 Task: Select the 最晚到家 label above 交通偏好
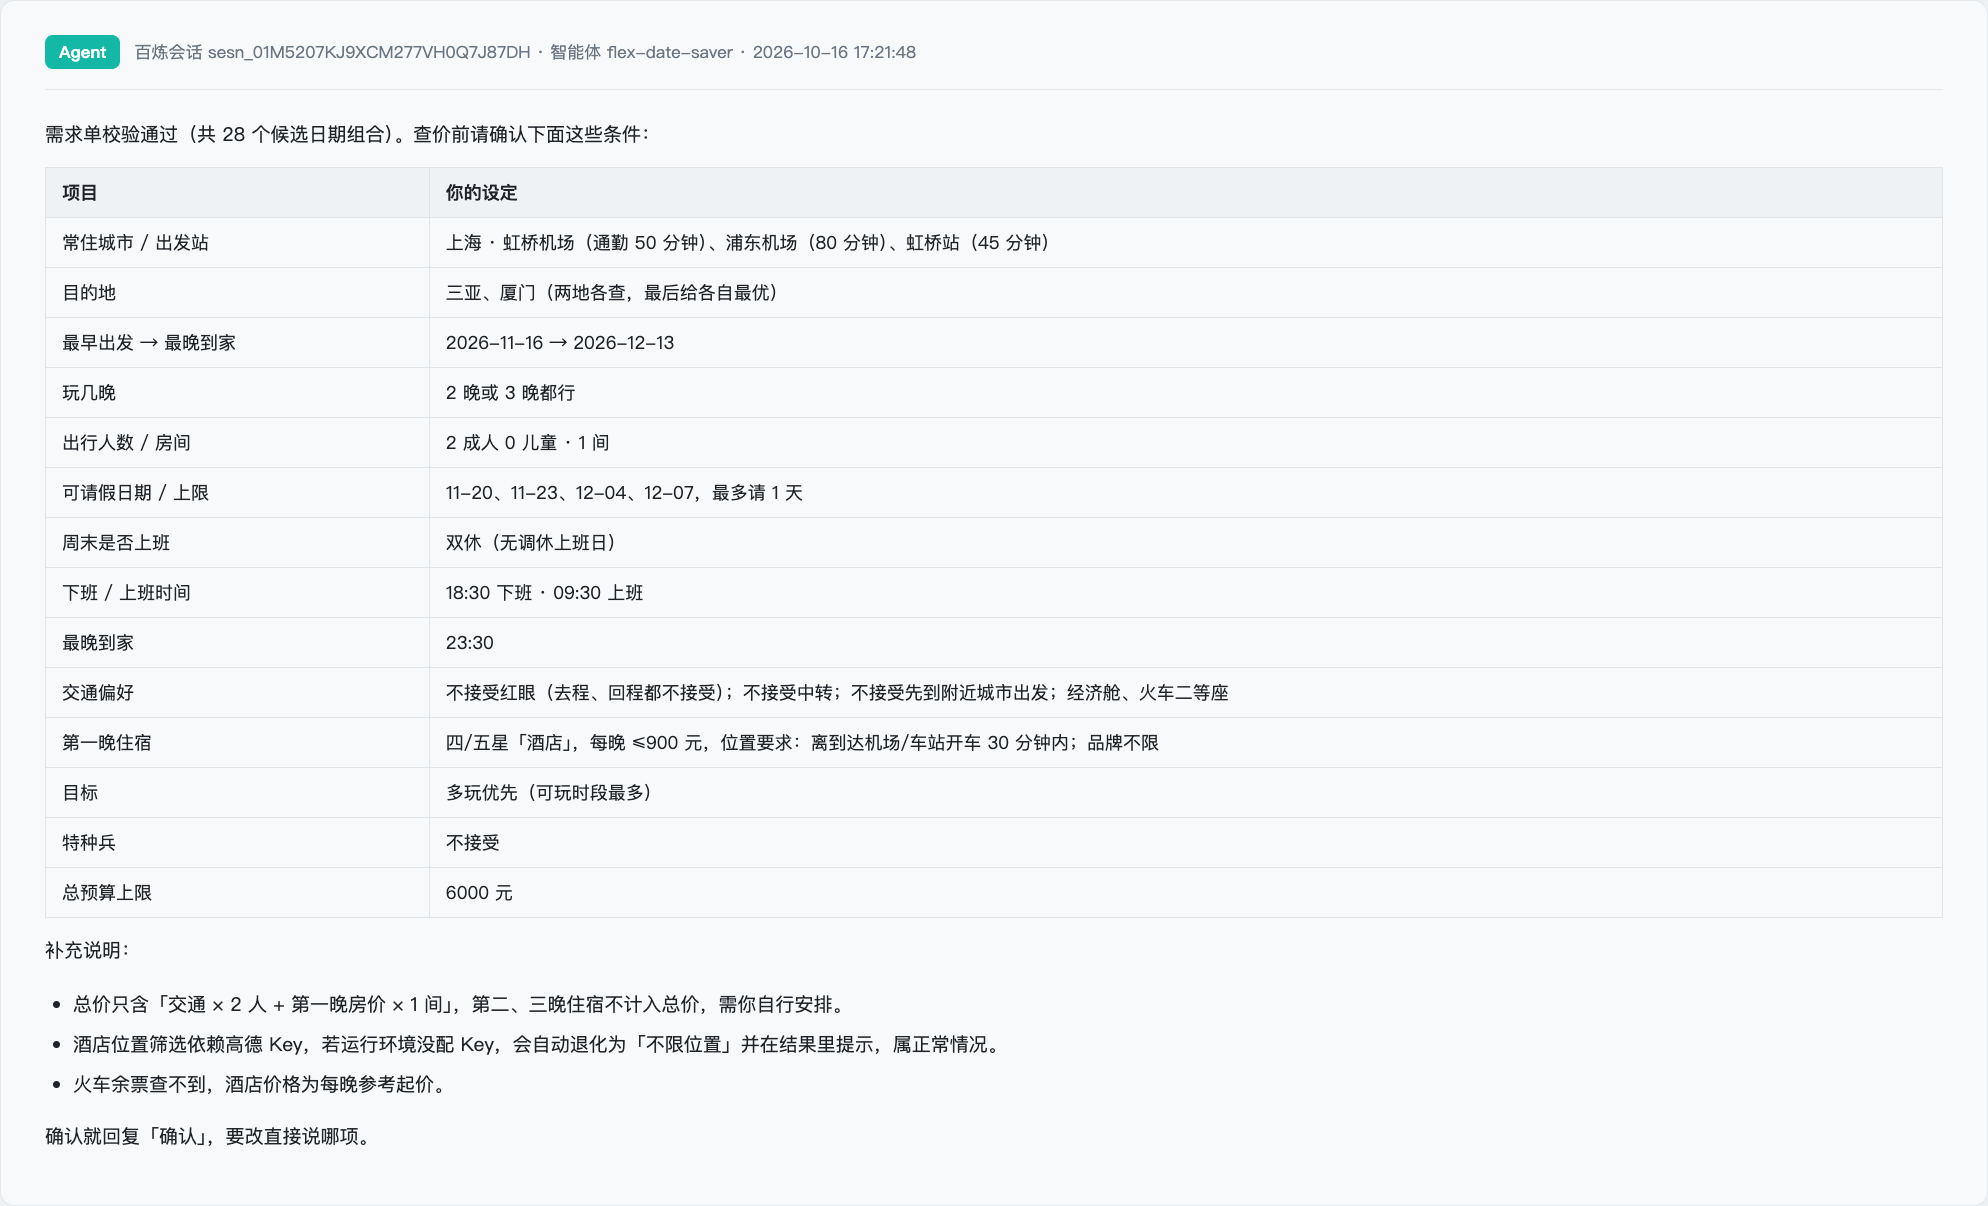pos(98,643)
